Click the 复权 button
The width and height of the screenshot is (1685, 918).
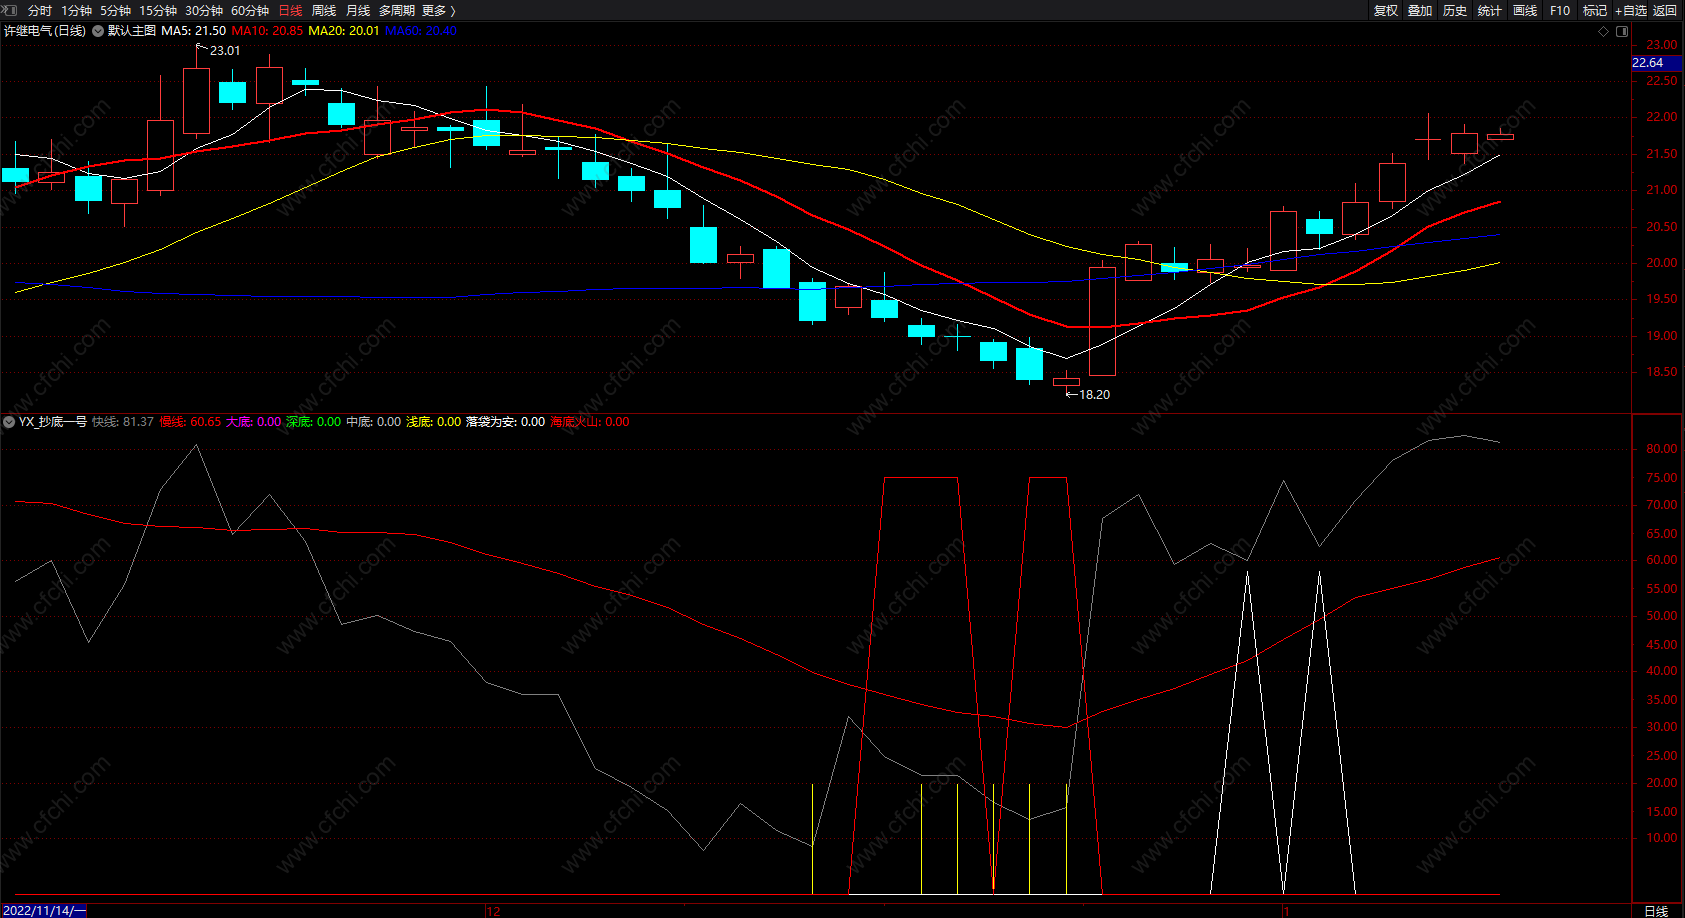tap(1385, 10)
